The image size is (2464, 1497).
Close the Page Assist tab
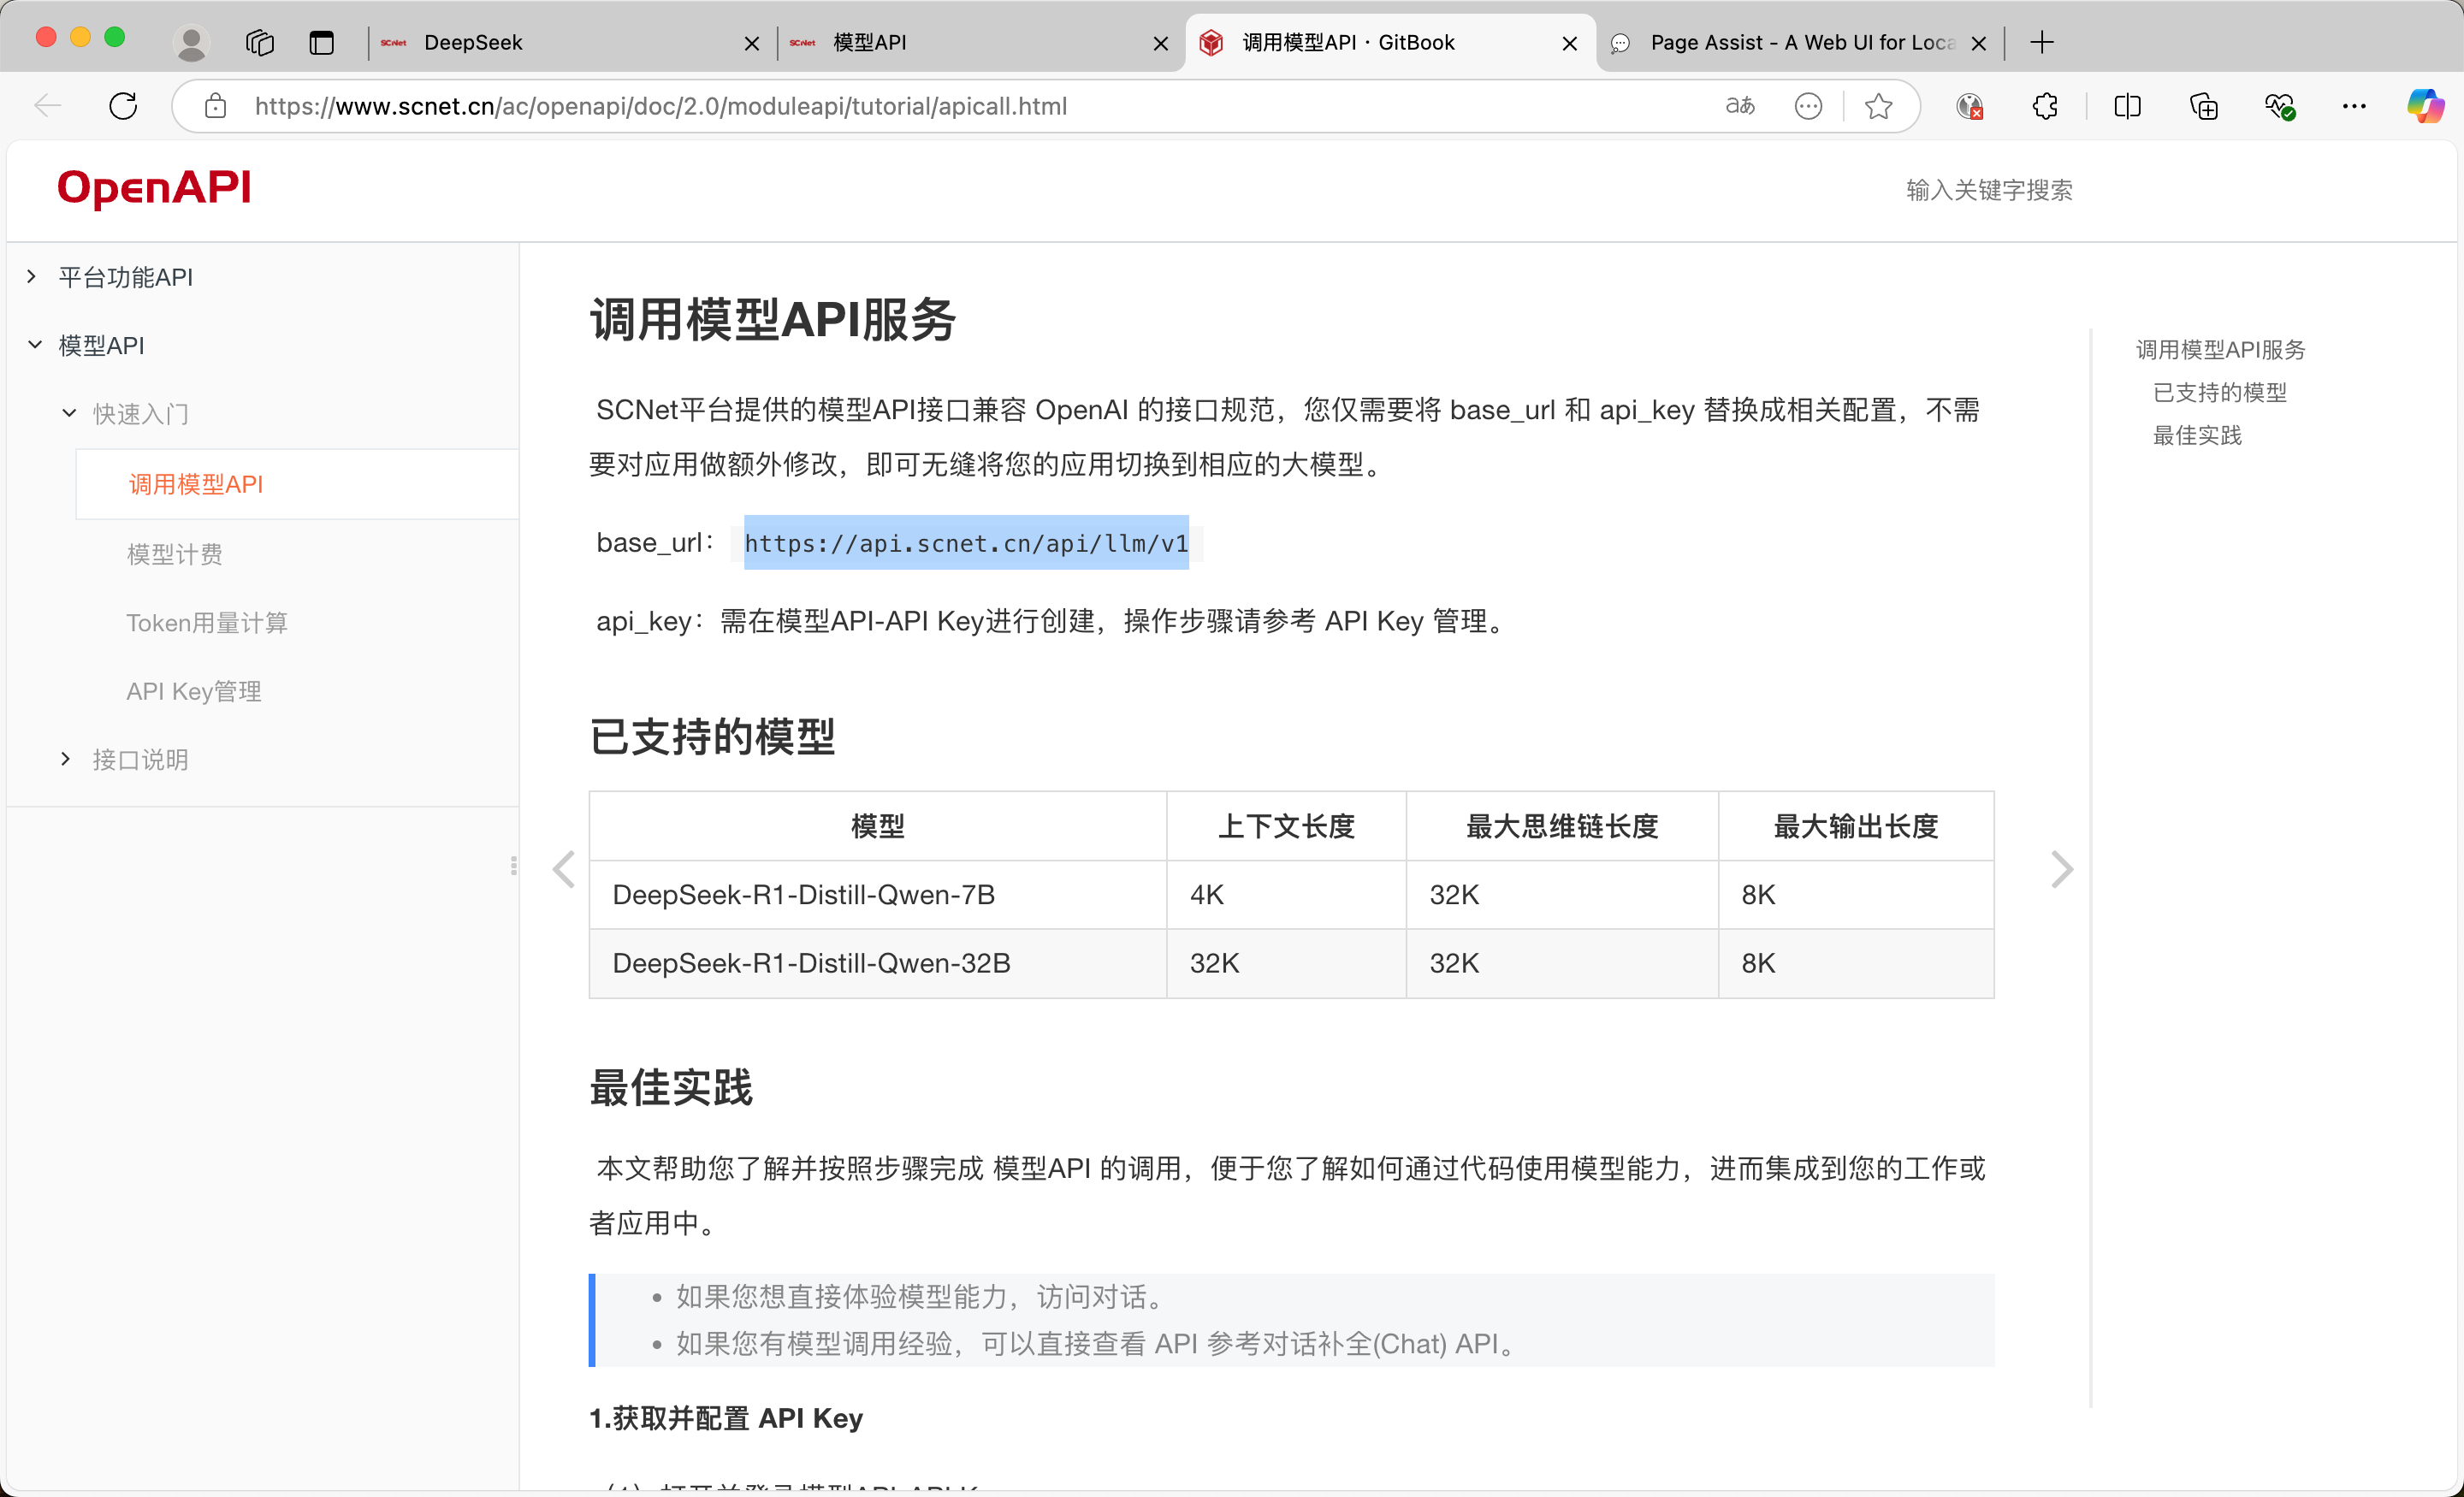tap(1978, 43)
